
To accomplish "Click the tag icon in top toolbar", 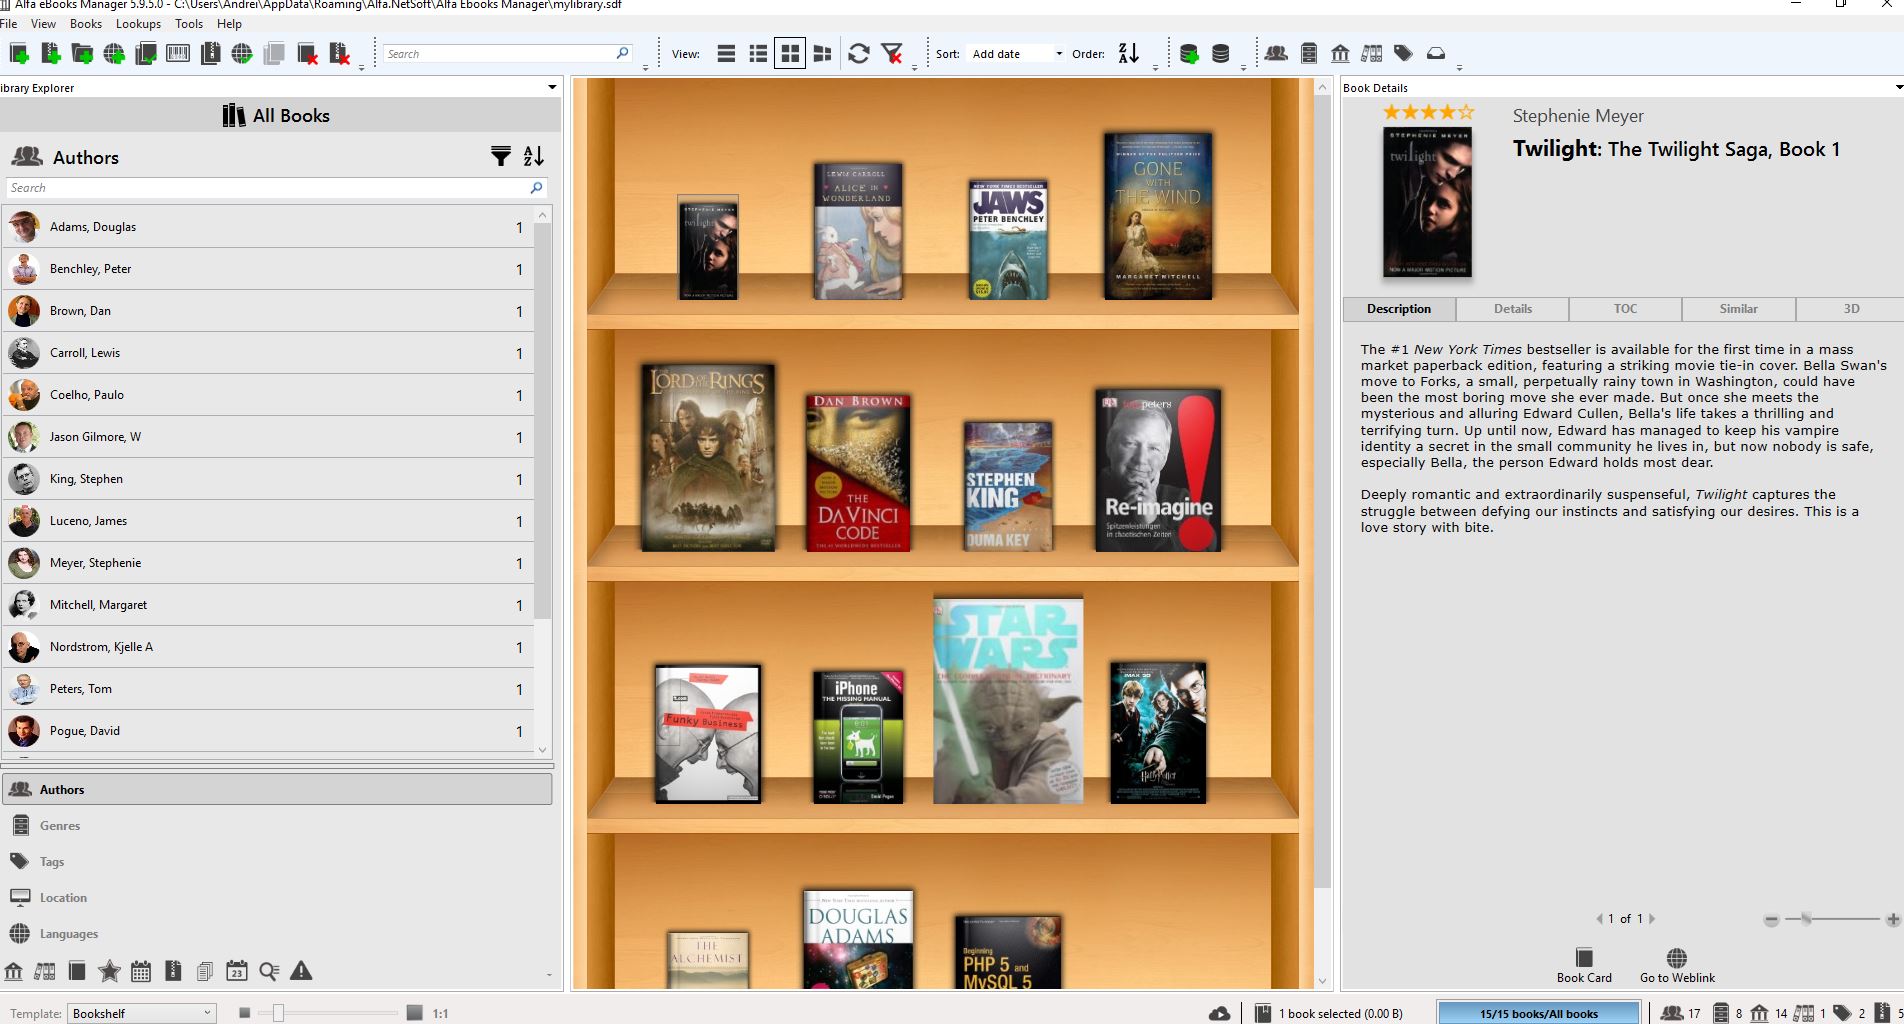I will click(x=1404, y=54).
